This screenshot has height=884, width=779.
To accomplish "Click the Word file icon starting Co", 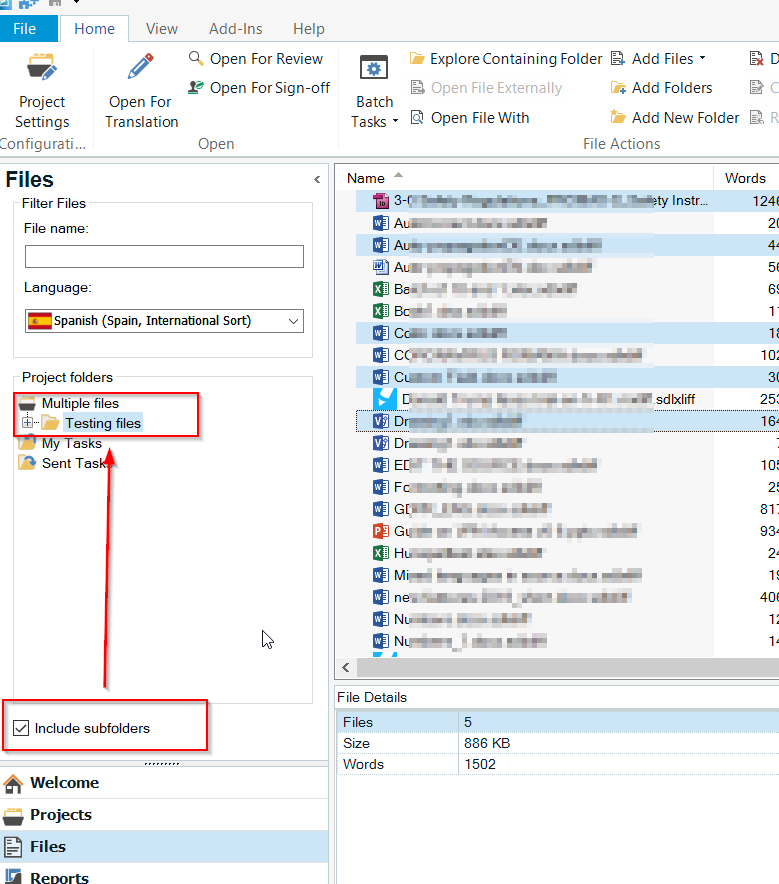I will tap(381, 333).
